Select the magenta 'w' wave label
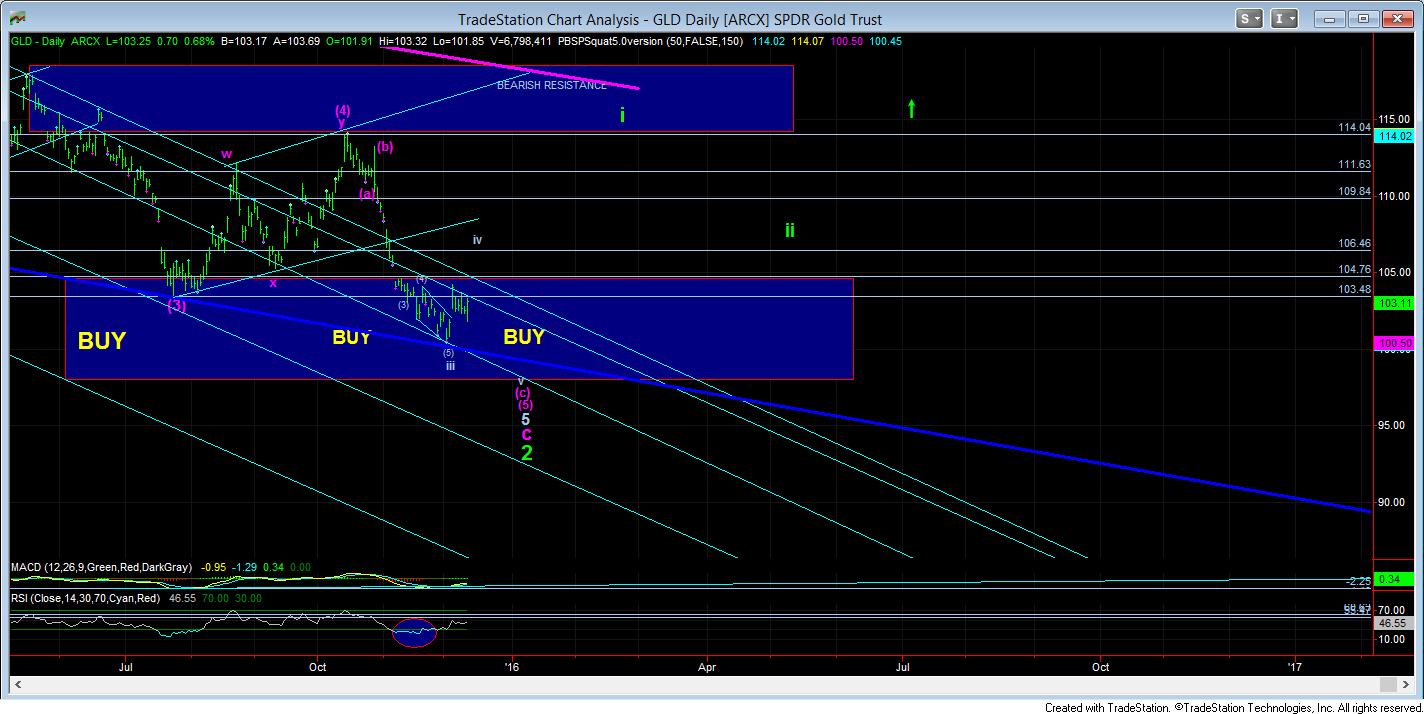This screenshot has height=714, width=1424. click(x=227, y=154)
